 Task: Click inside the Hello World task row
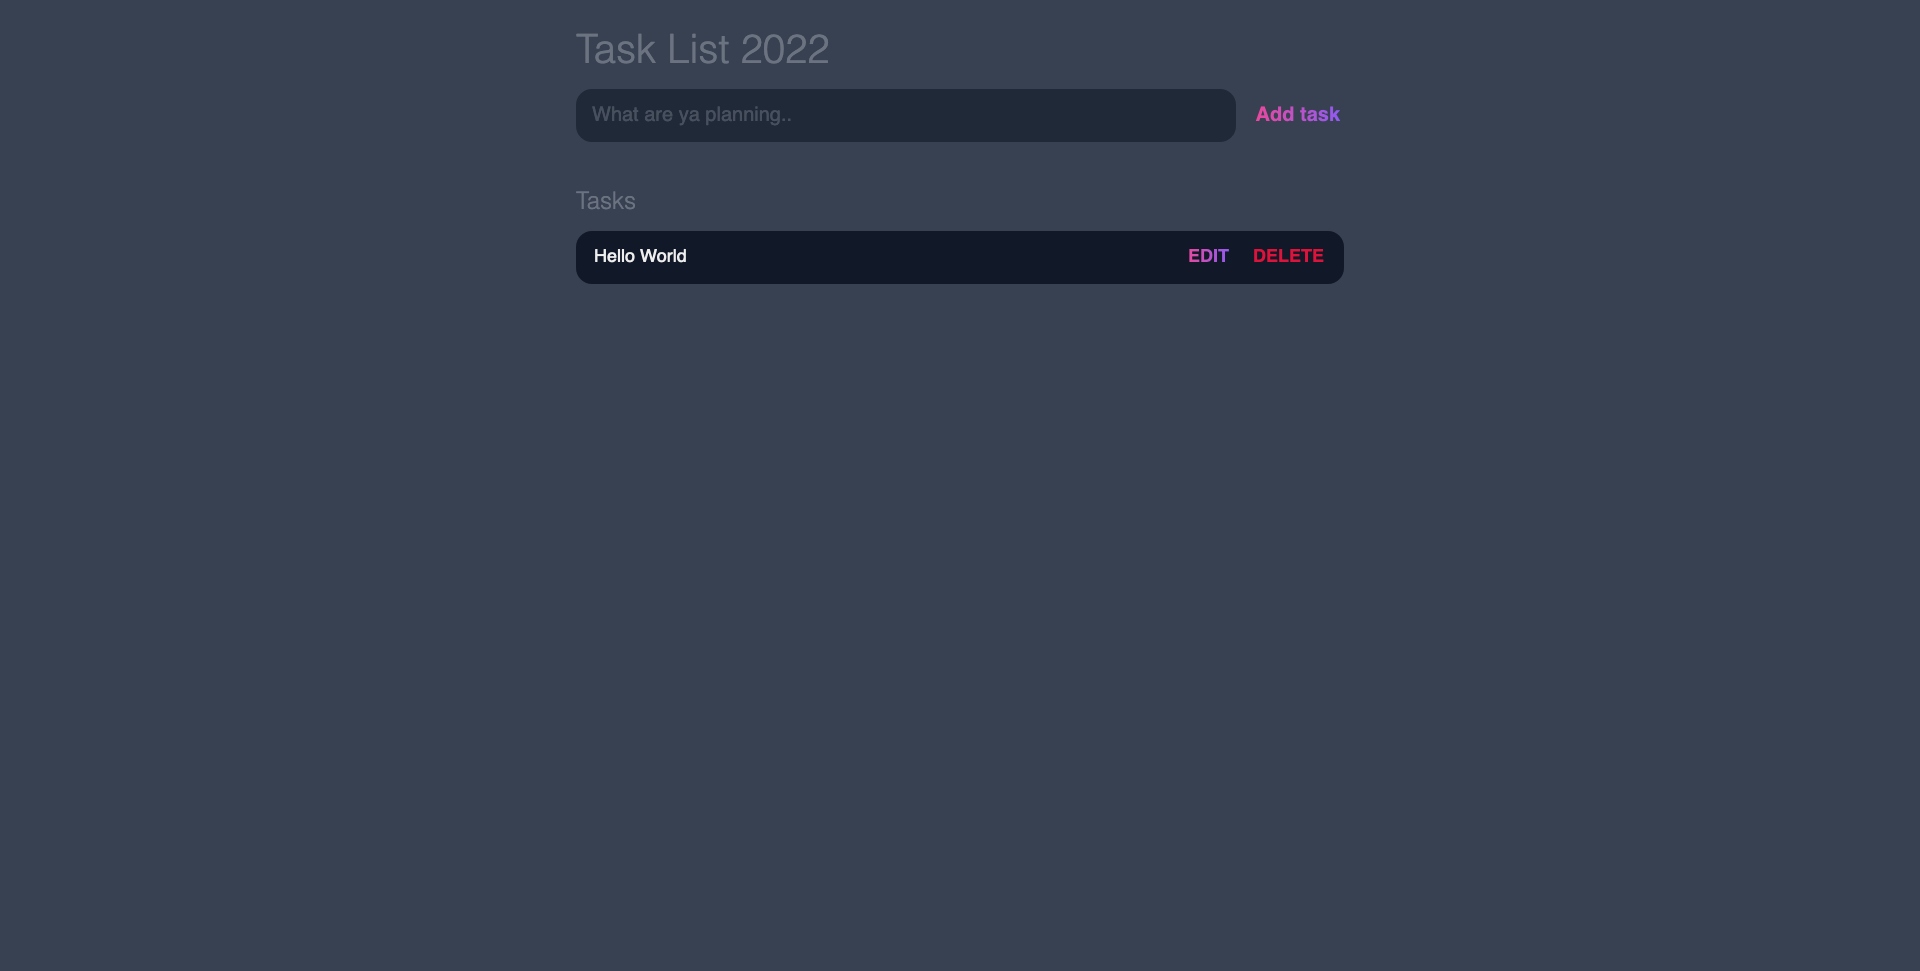(x=900, y=257)
